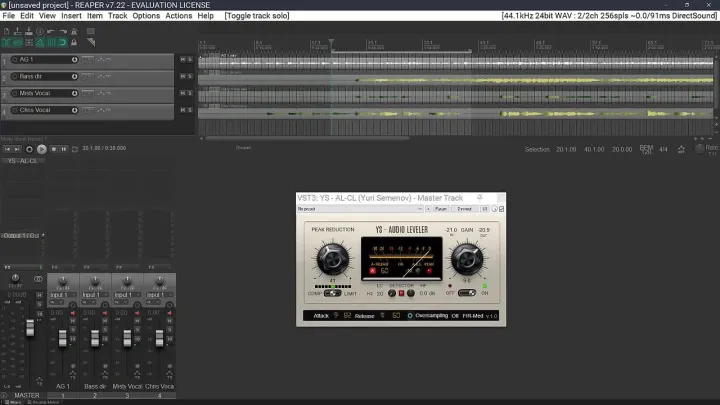
Task: Open Input 1 dropdown on AG 1 mixer strip
Action: point(62,295)
